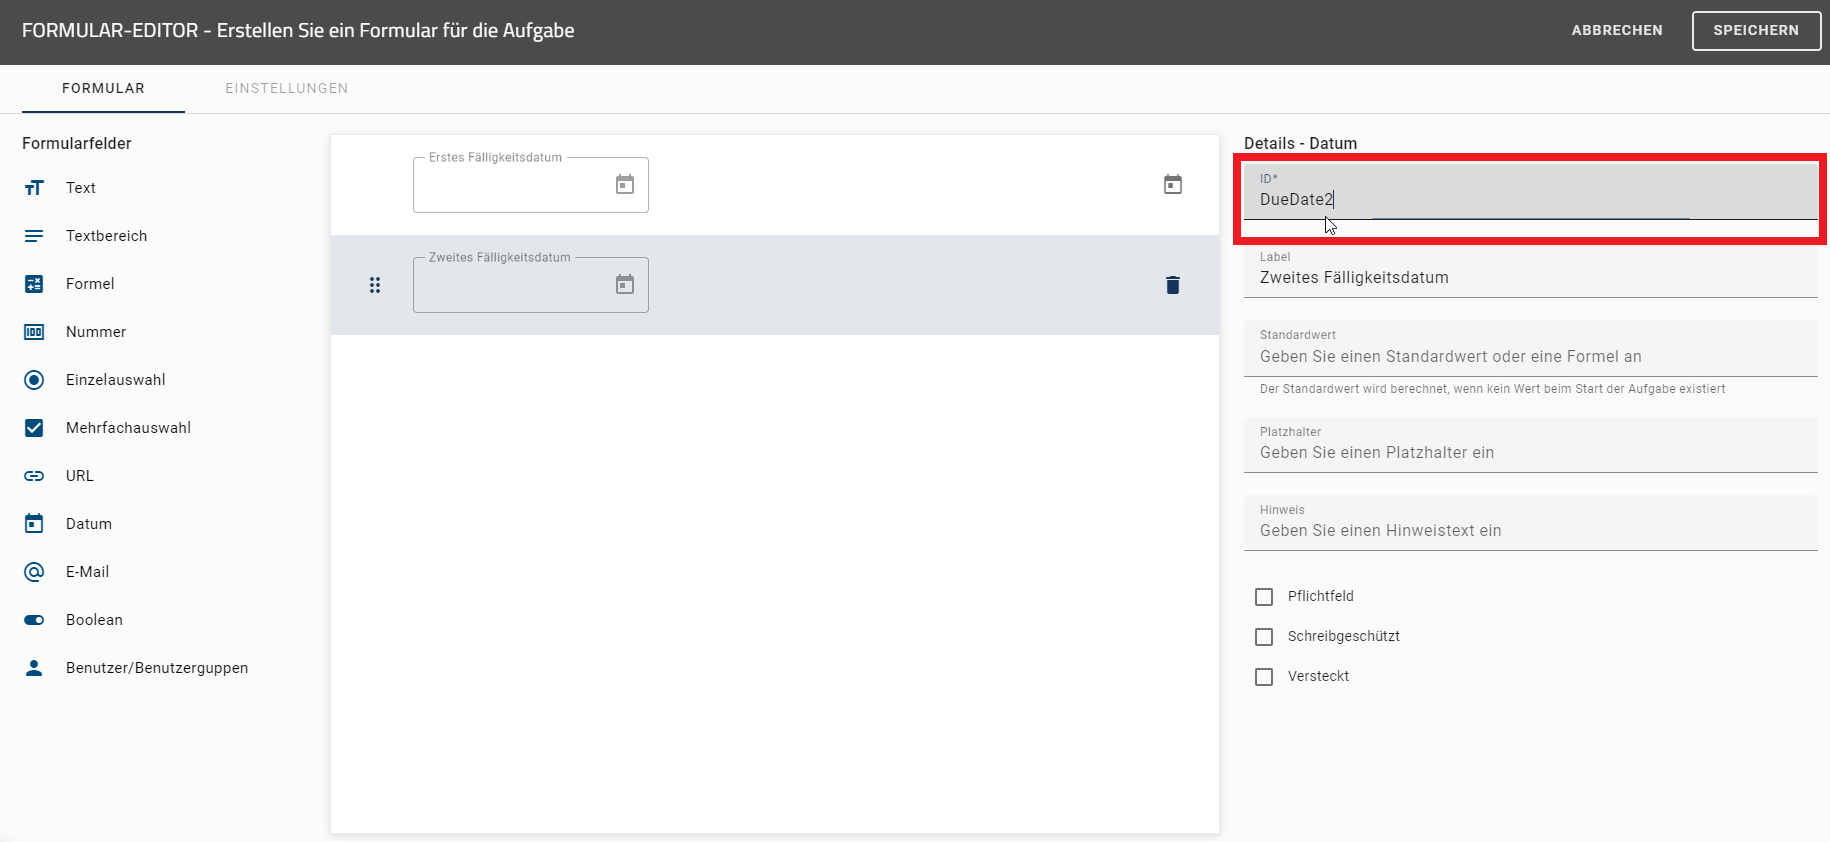Enable the Pflichtfeld checkbox
1830x842 pixels.
1264,597
